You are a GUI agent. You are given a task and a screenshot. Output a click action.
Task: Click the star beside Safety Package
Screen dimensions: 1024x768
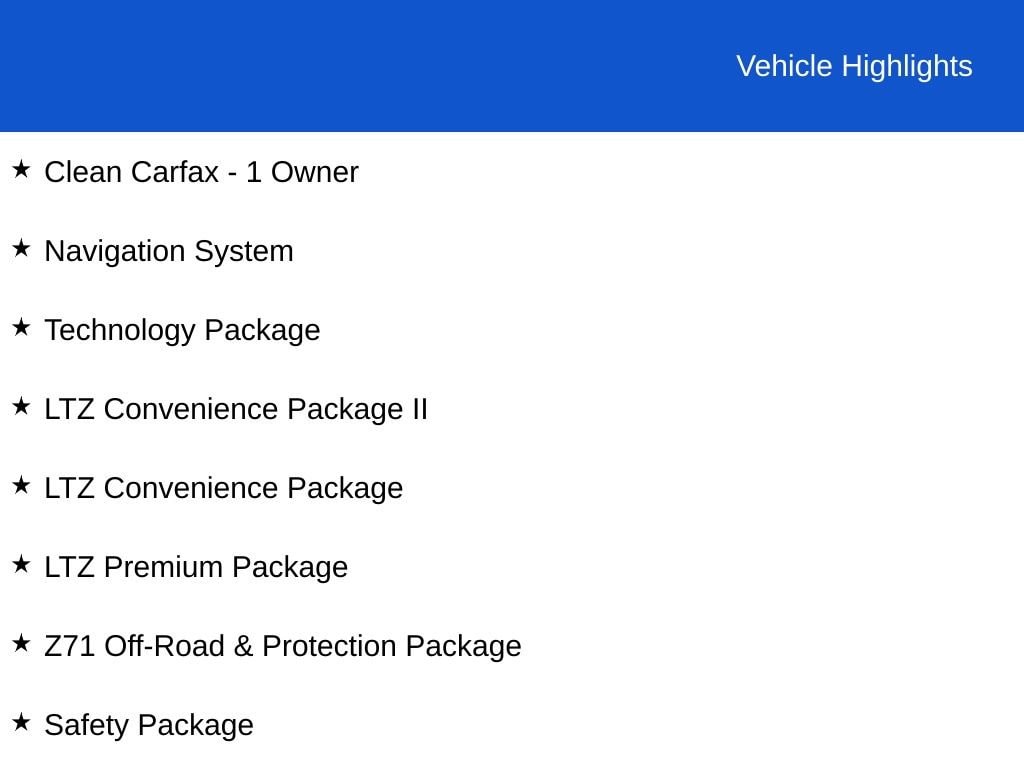[21, 723]
